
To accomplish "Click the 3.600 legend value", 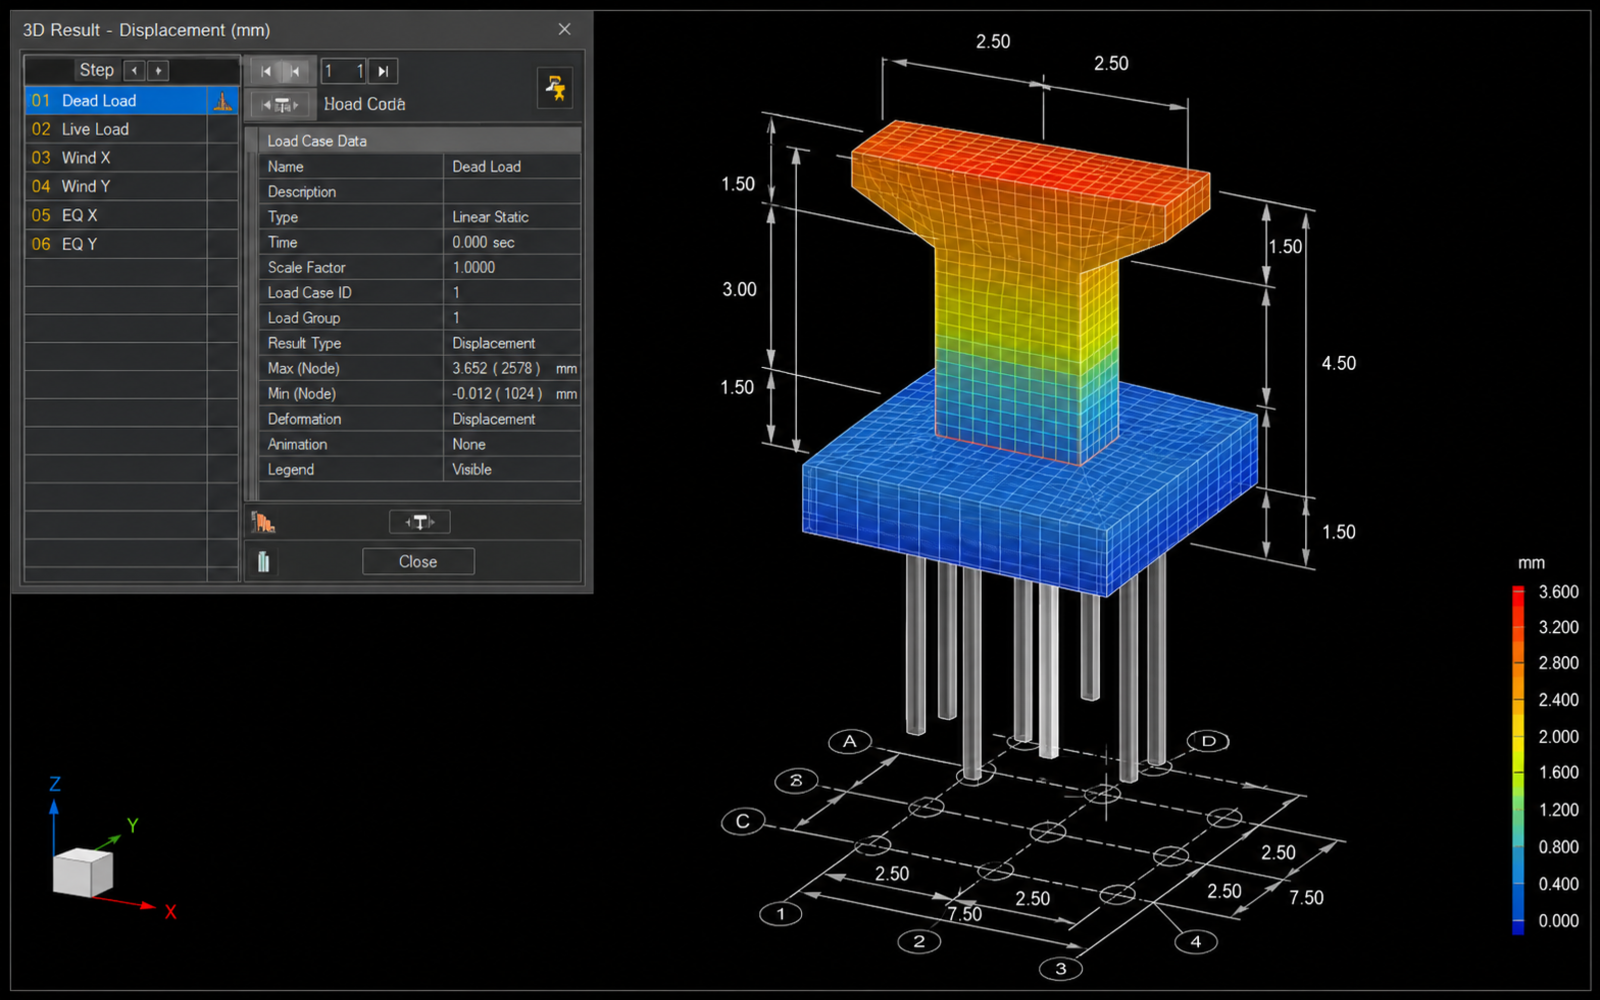I will tap(1558, 592).
